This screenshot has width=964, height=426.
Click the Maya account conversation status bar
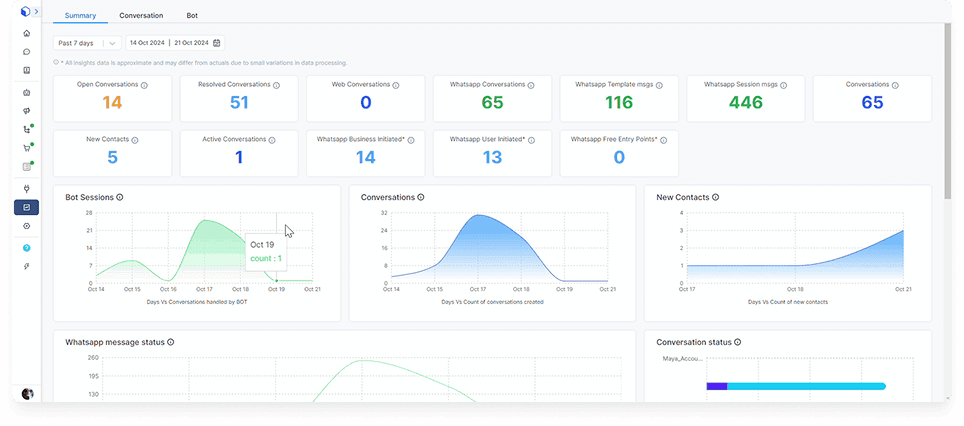pyautogui.click(x=796, y=386)
